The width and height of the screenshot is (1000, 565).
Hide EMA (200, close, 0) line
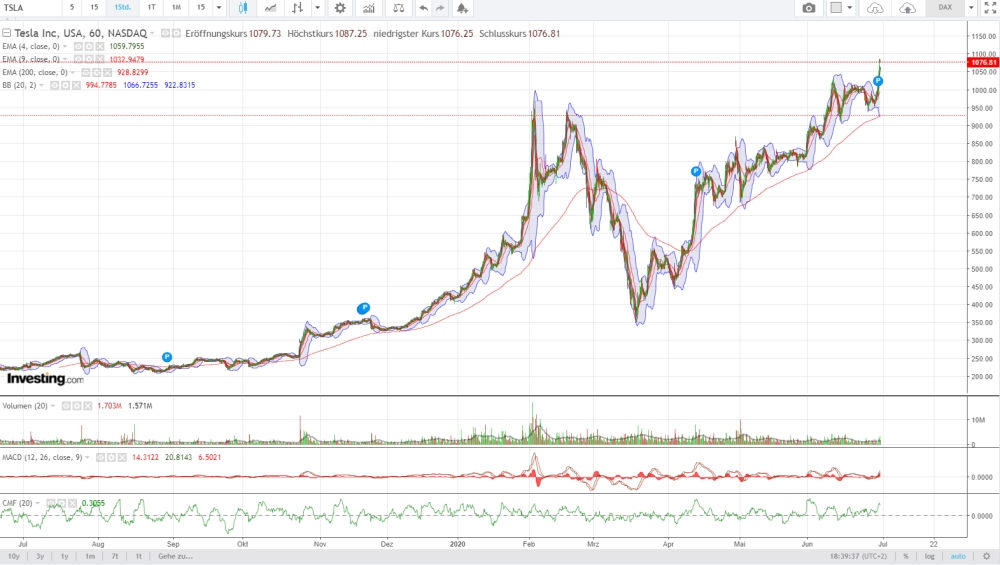[86, 72]
